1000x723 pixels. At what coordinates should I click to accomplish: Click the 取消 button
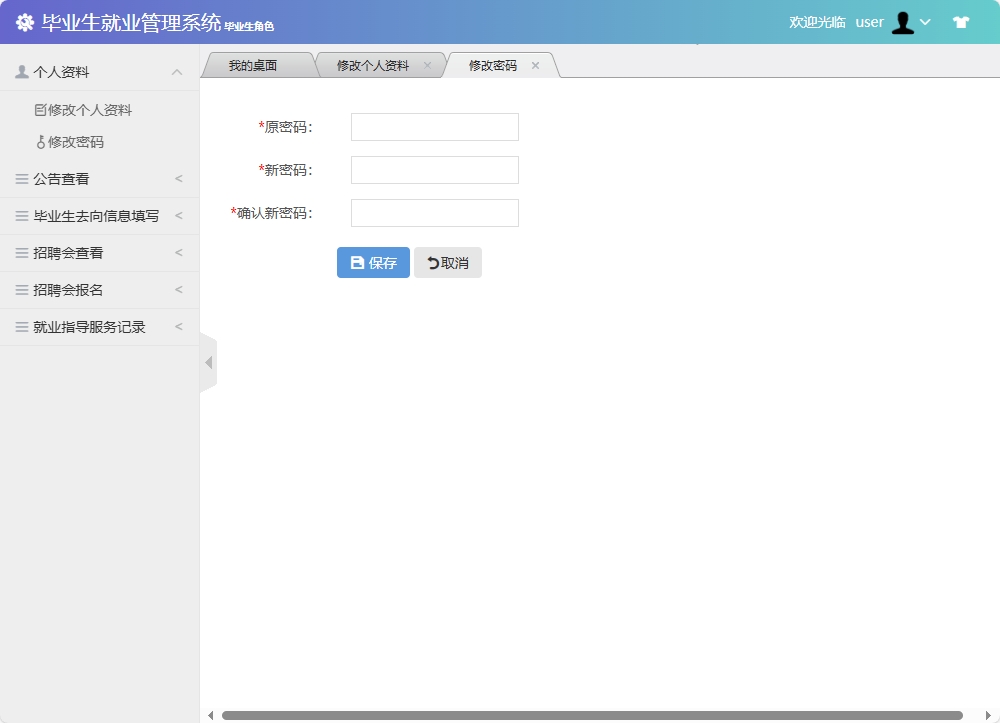[447, 261]
